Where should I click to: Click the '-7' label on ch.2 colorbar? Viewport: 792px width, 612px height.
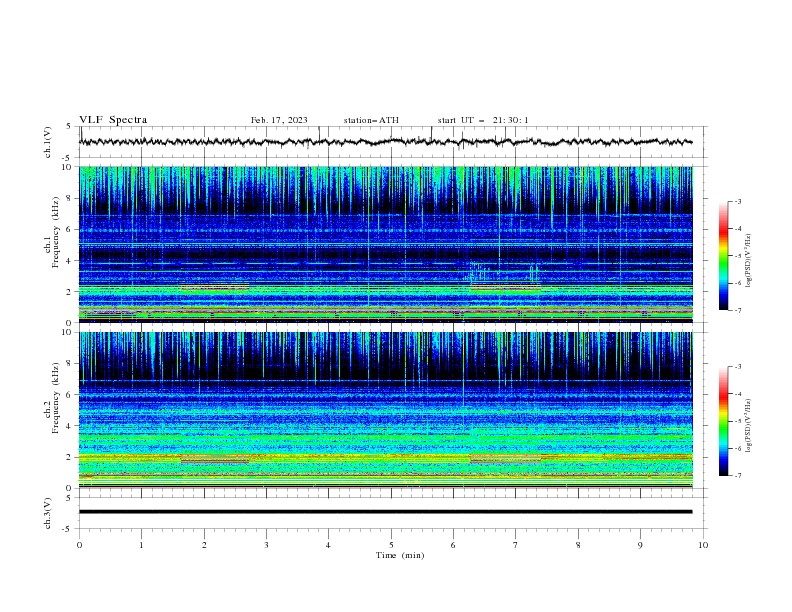click(737, 476)
